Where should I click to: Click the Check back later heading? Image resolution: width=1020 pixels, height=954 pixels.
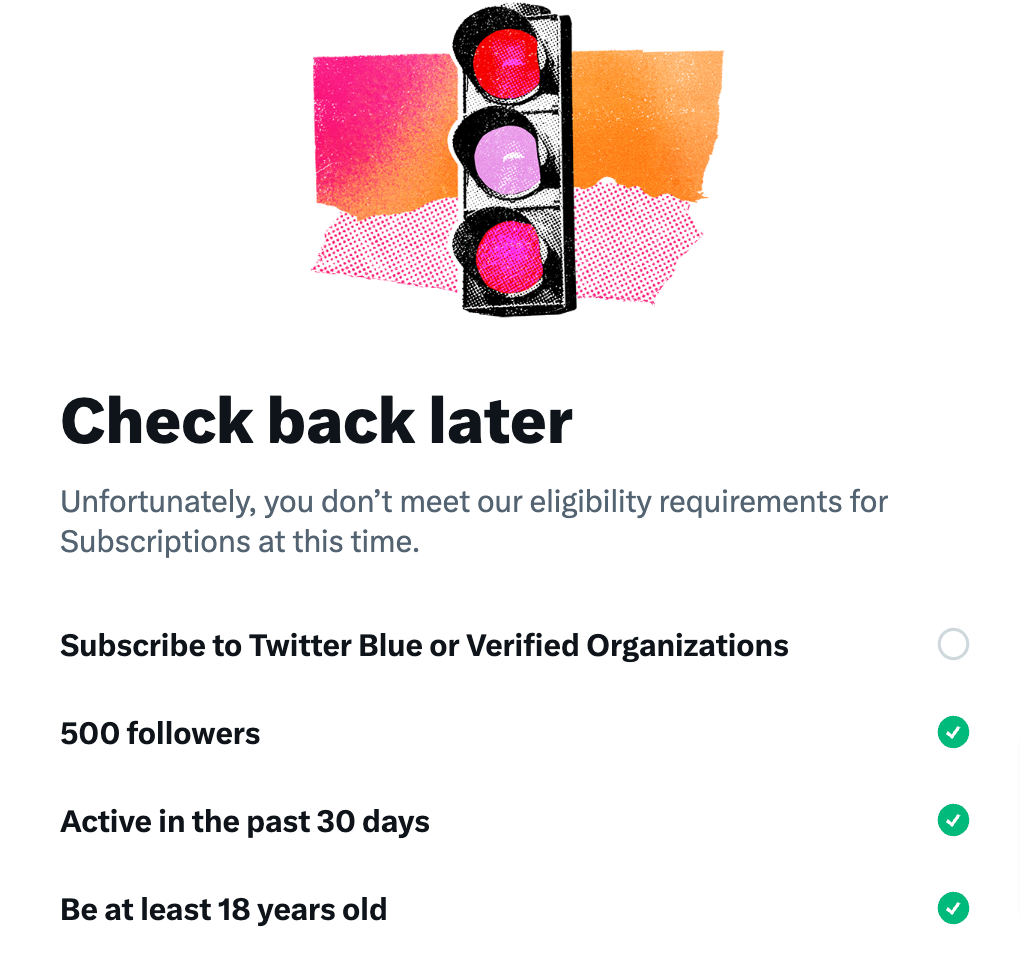click(317, 421)
